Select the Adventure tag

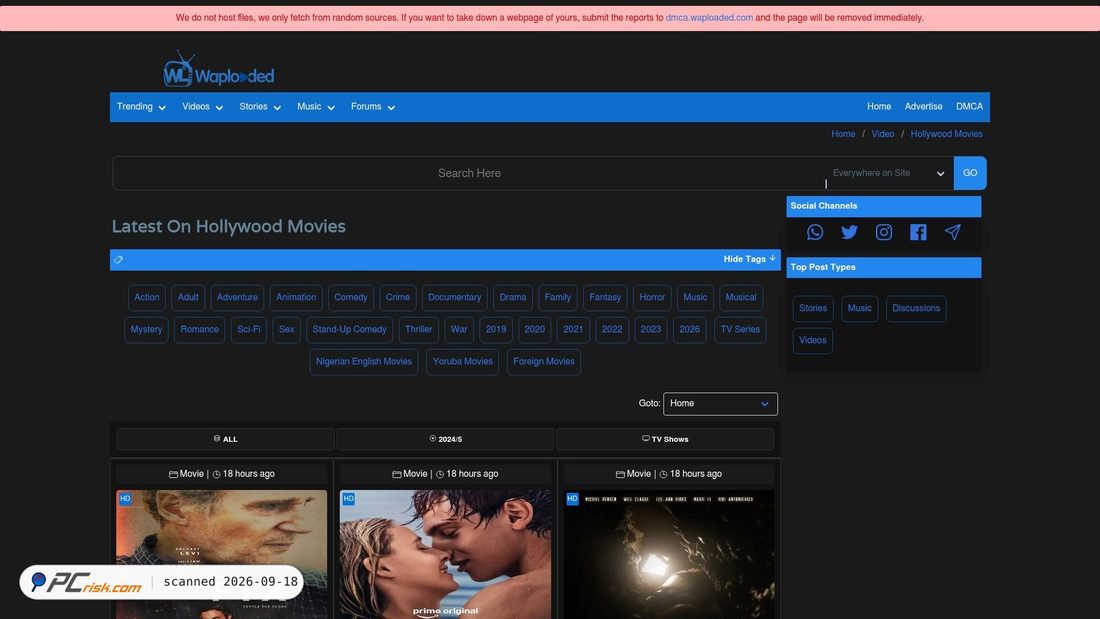(237, 298)
